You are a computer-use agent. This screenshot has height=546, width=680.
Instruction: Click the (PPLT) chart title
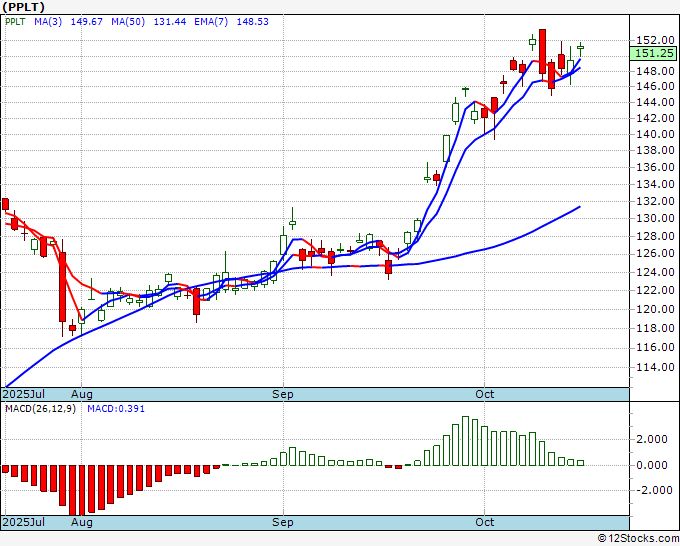coord(23,7)
